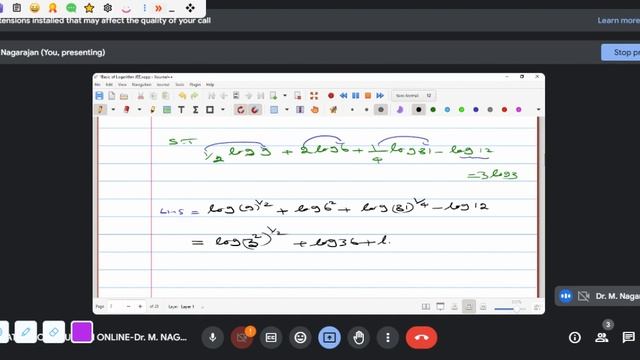The image size is (640, 360).
Task: Show the people list in Meet
Action: [x=602, y=337]
